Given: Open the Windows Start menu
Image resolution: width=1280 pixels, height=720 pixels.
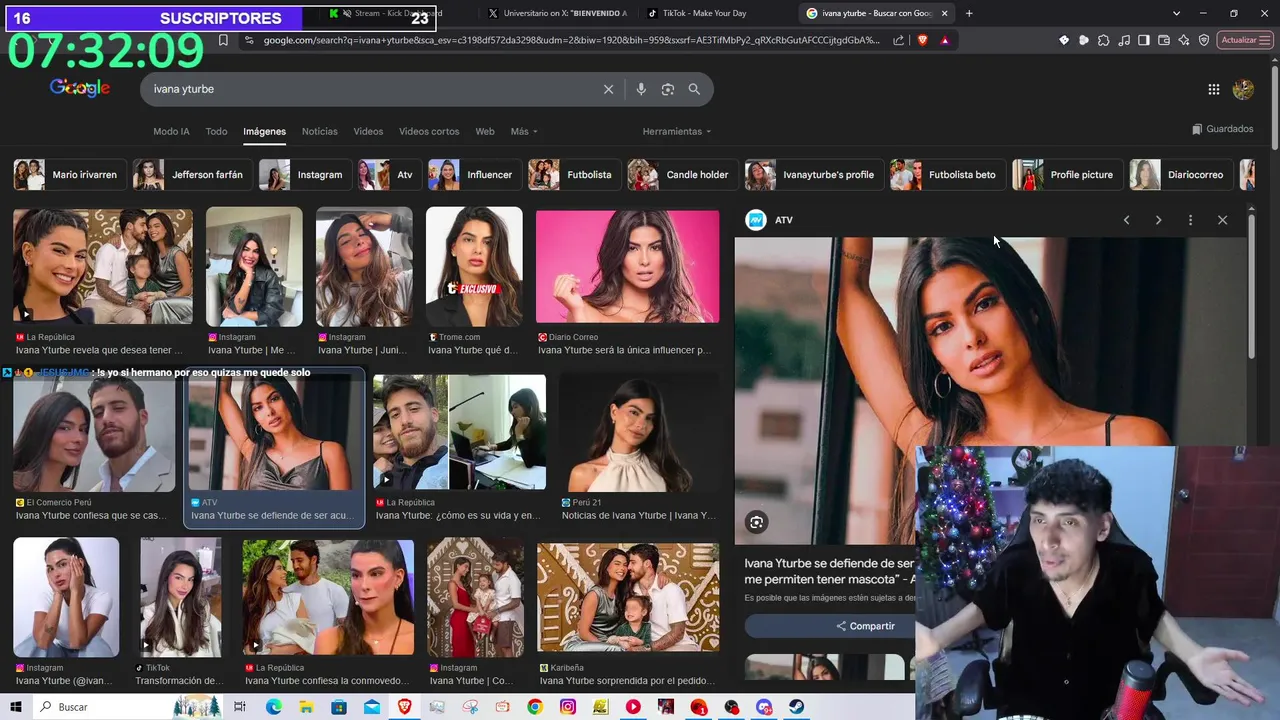Looking at the screenshot, I should 15,707.
